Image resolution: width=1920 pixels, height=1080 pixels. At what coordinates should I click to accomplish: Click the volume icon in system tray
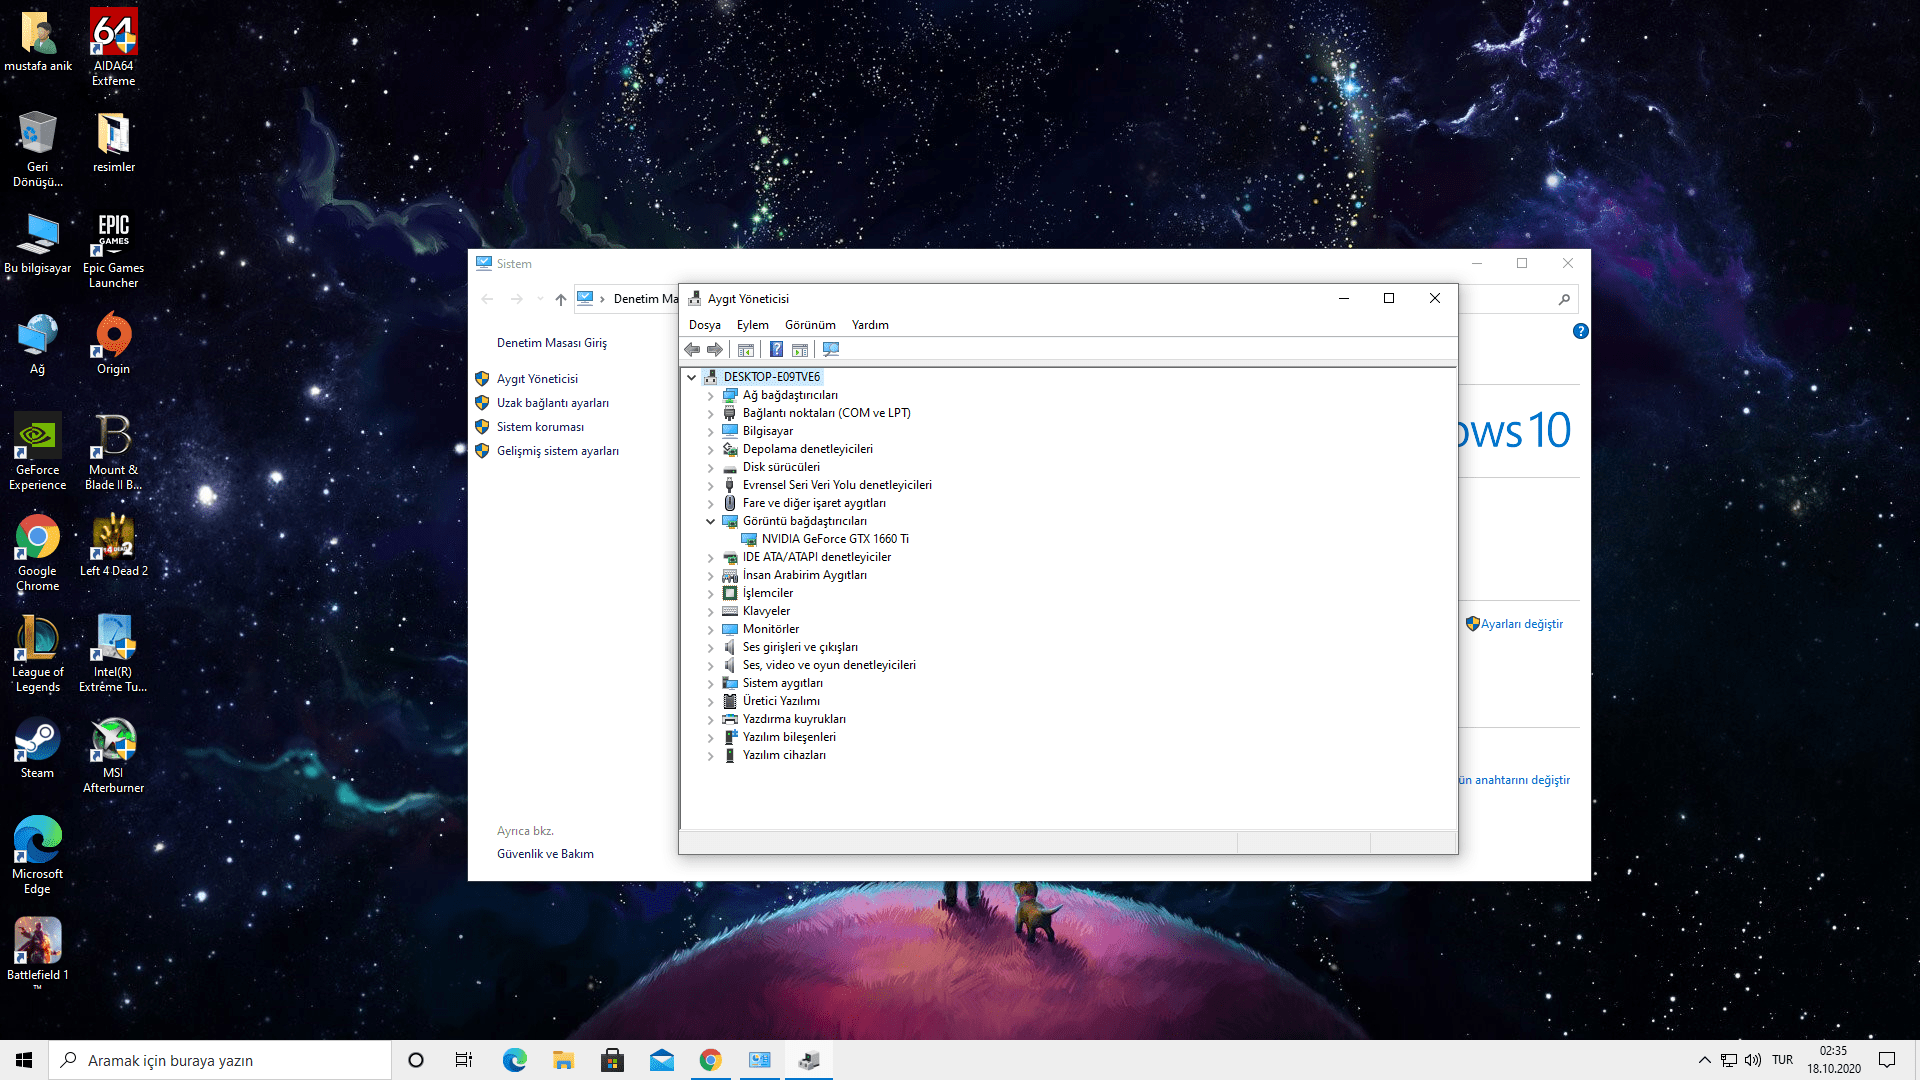pos(1753,1060)
